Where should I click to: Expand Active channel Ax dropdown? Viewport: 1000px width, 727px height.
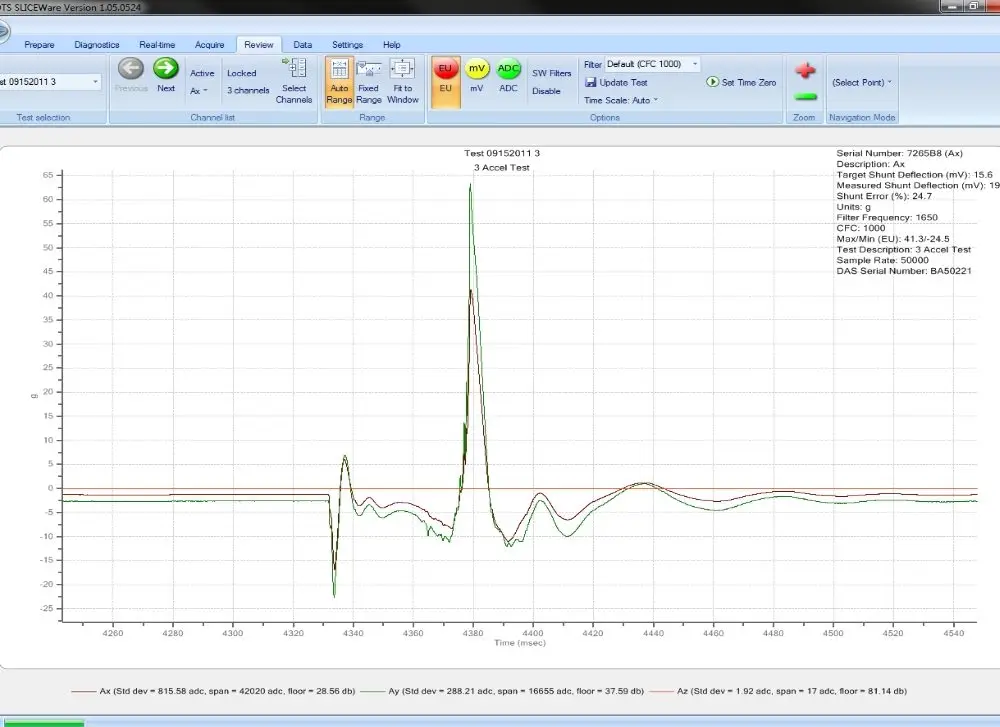click(x=198, y=91)
